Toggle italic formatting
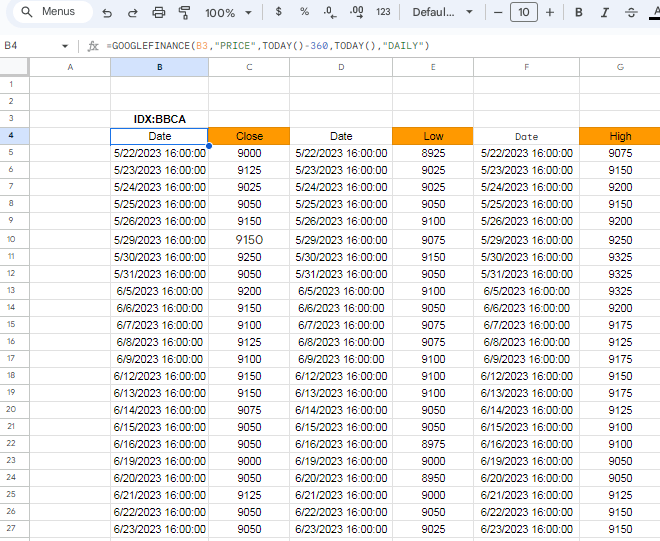This screenshot has height=541, width=660. point(604,13)
